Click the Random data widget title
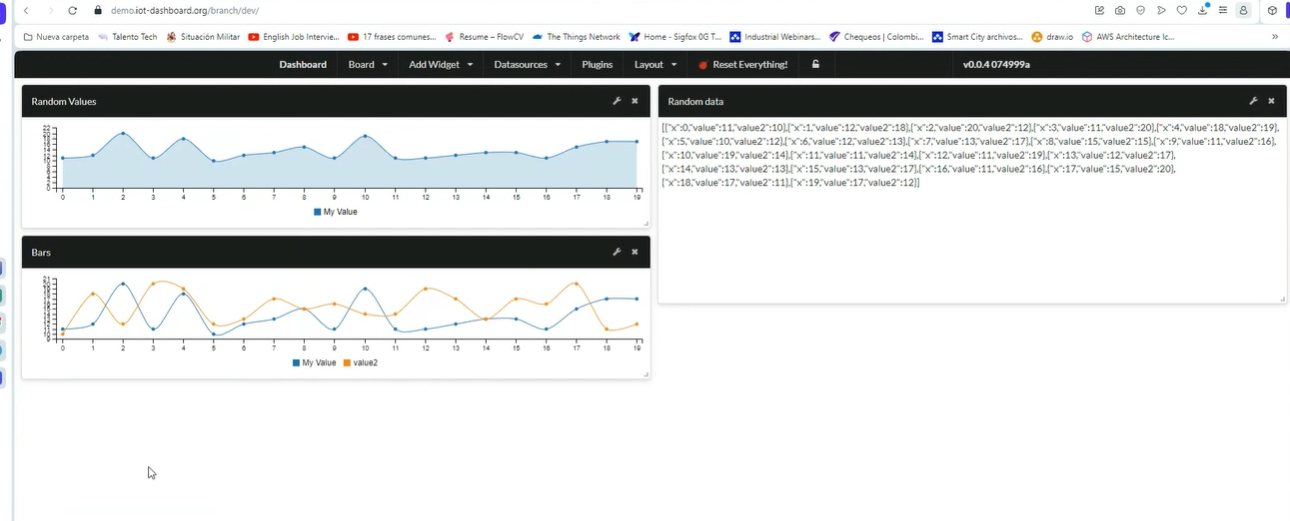The height and width of the screenshot is (521, 1290). (696, 101)
